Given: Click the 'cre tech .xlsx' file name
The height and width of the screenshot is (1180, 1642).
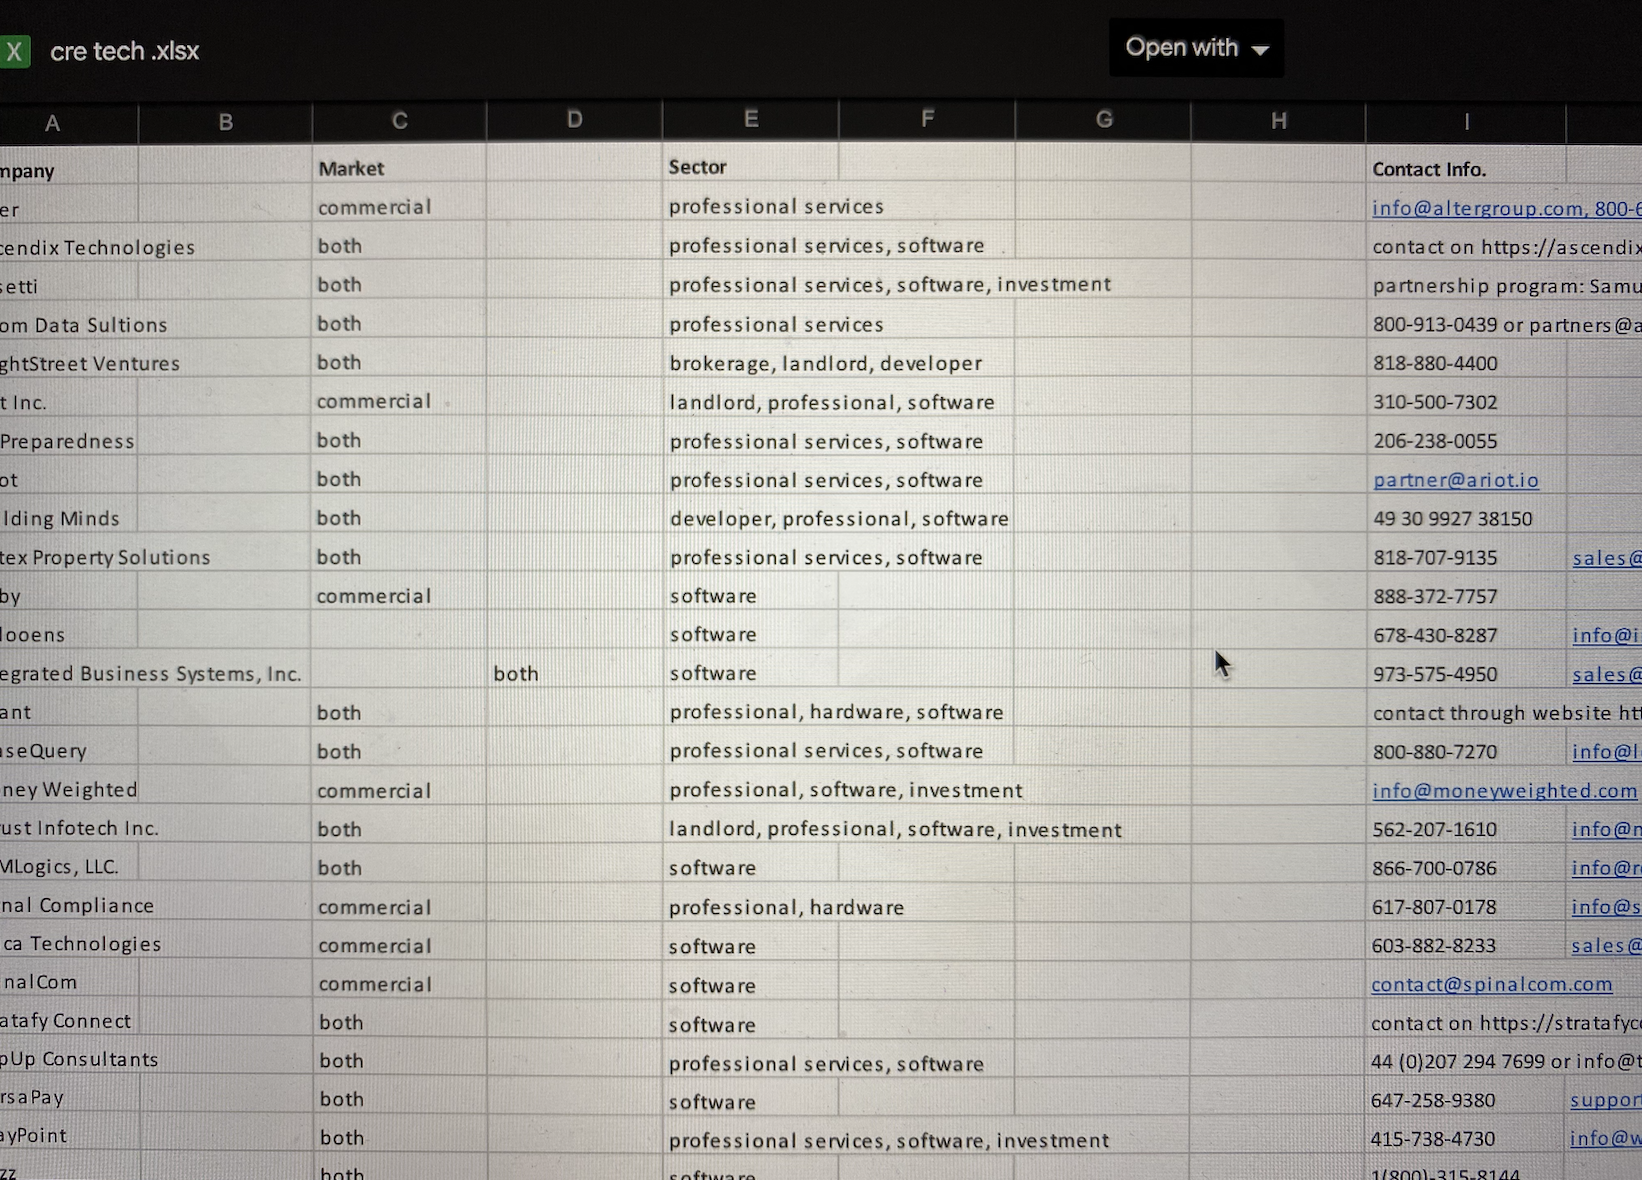Looking at the screenshot, I should [125, 51].
